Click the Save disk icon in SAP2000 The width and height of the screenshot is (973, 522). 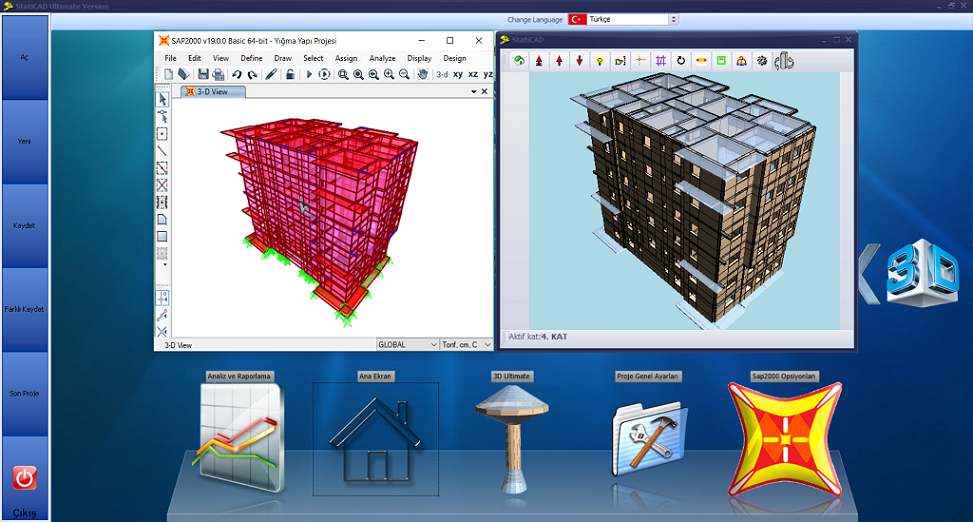click(203, 75)
